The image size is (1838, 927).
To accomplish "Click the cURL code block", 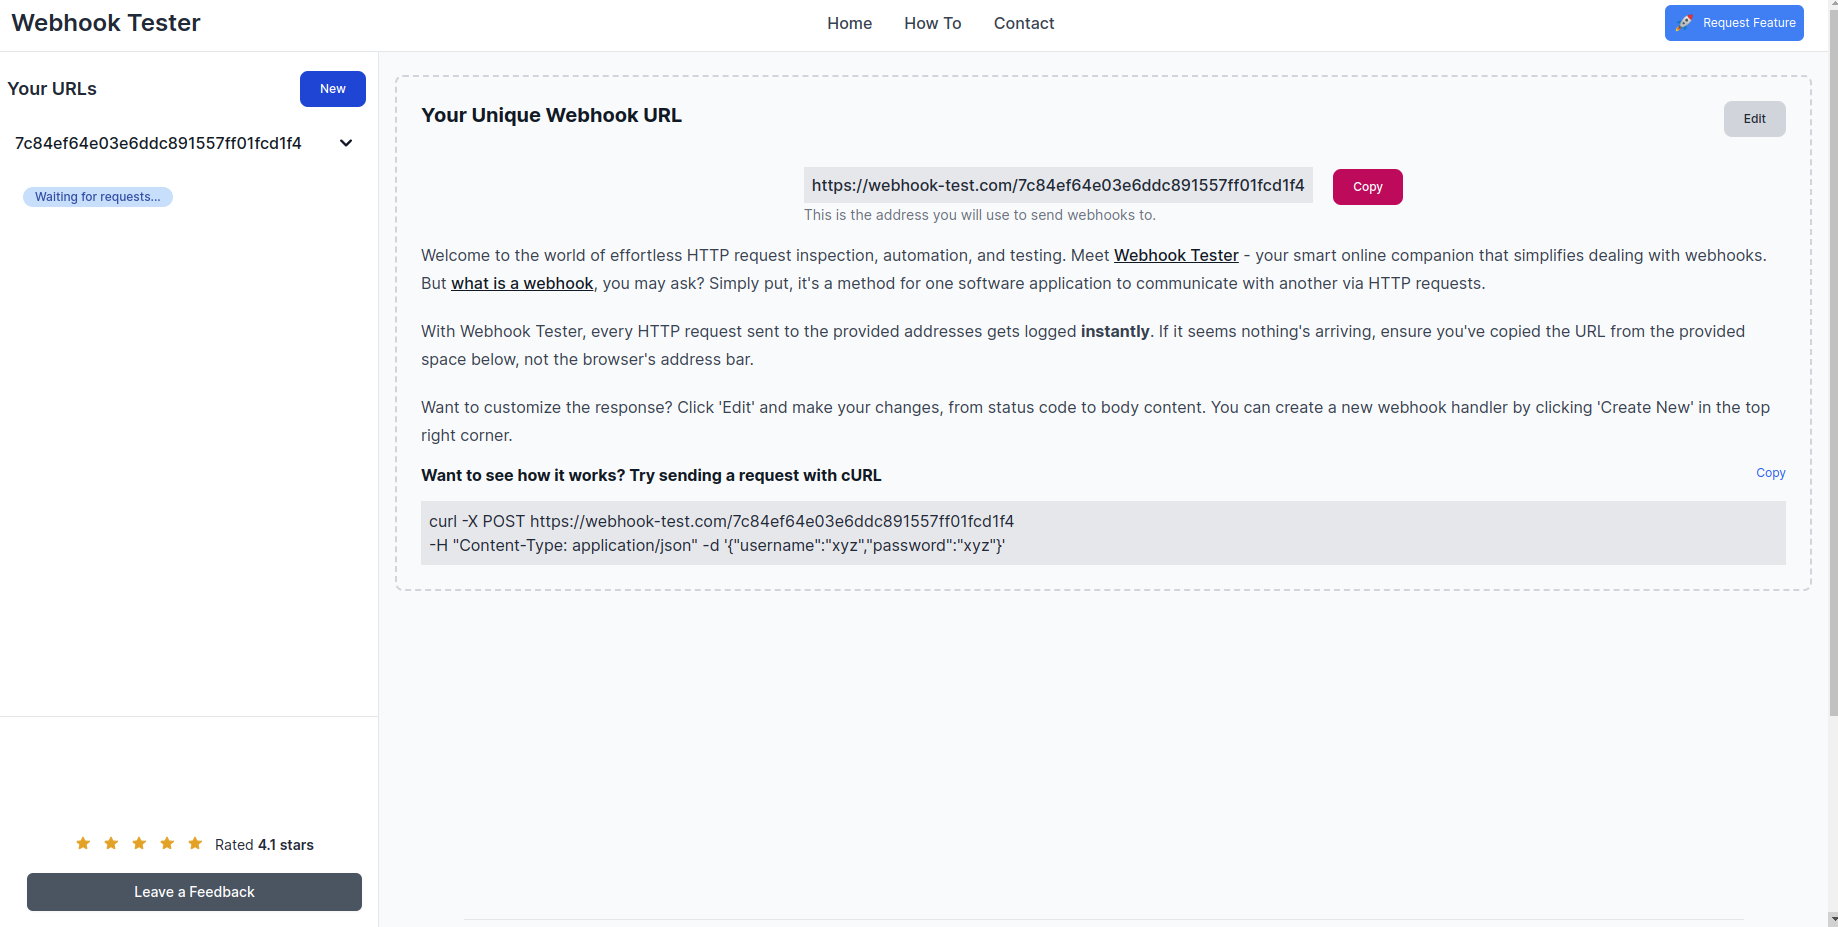I will pos(1103,533).
